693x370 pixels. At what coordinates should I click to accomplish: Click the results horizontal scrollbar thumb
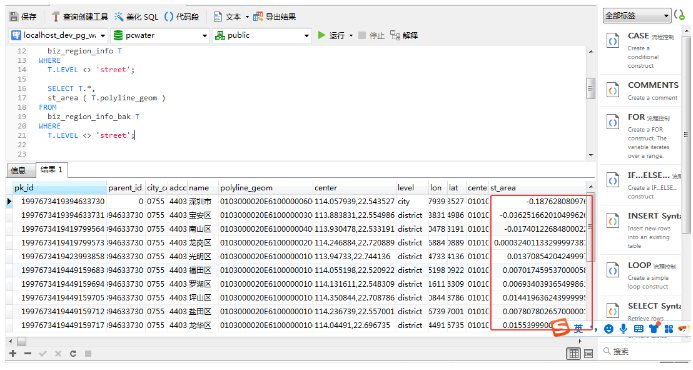[22, 341]
